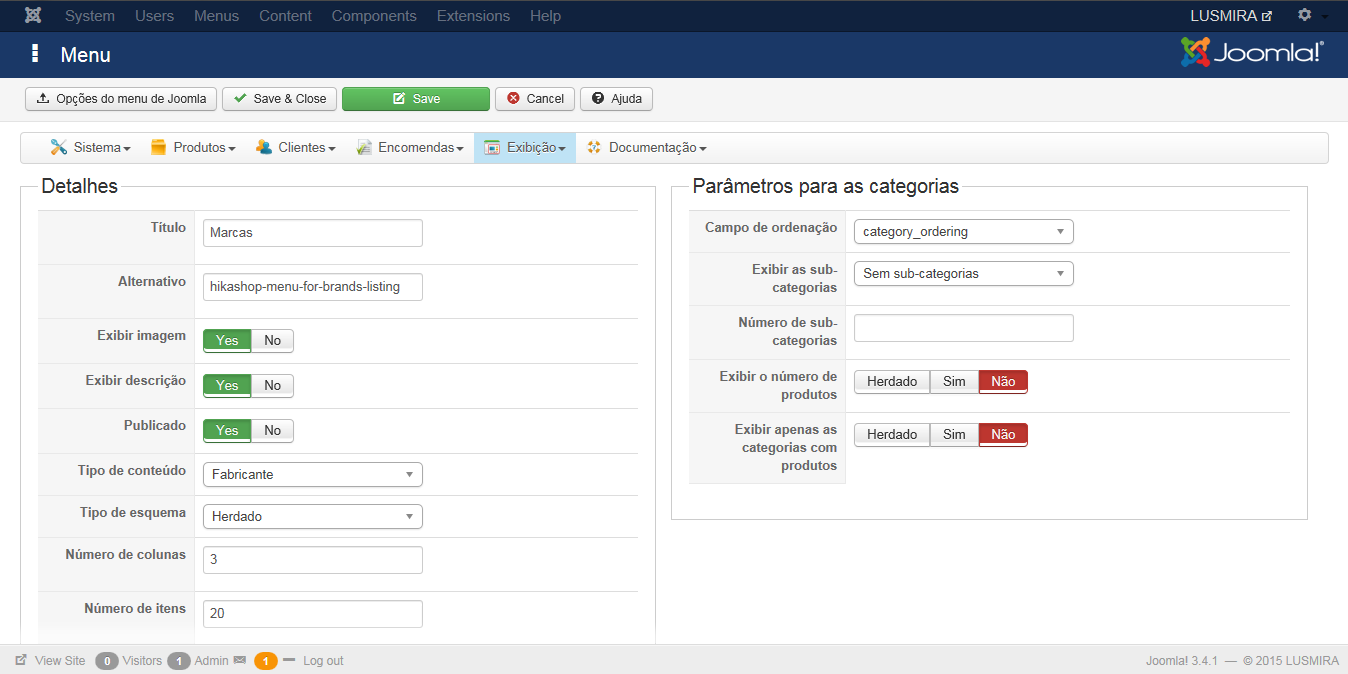Click the Admin count badge 1
Image resolution: width=1348 pixels, height=674 pixels.
(179, 661)
